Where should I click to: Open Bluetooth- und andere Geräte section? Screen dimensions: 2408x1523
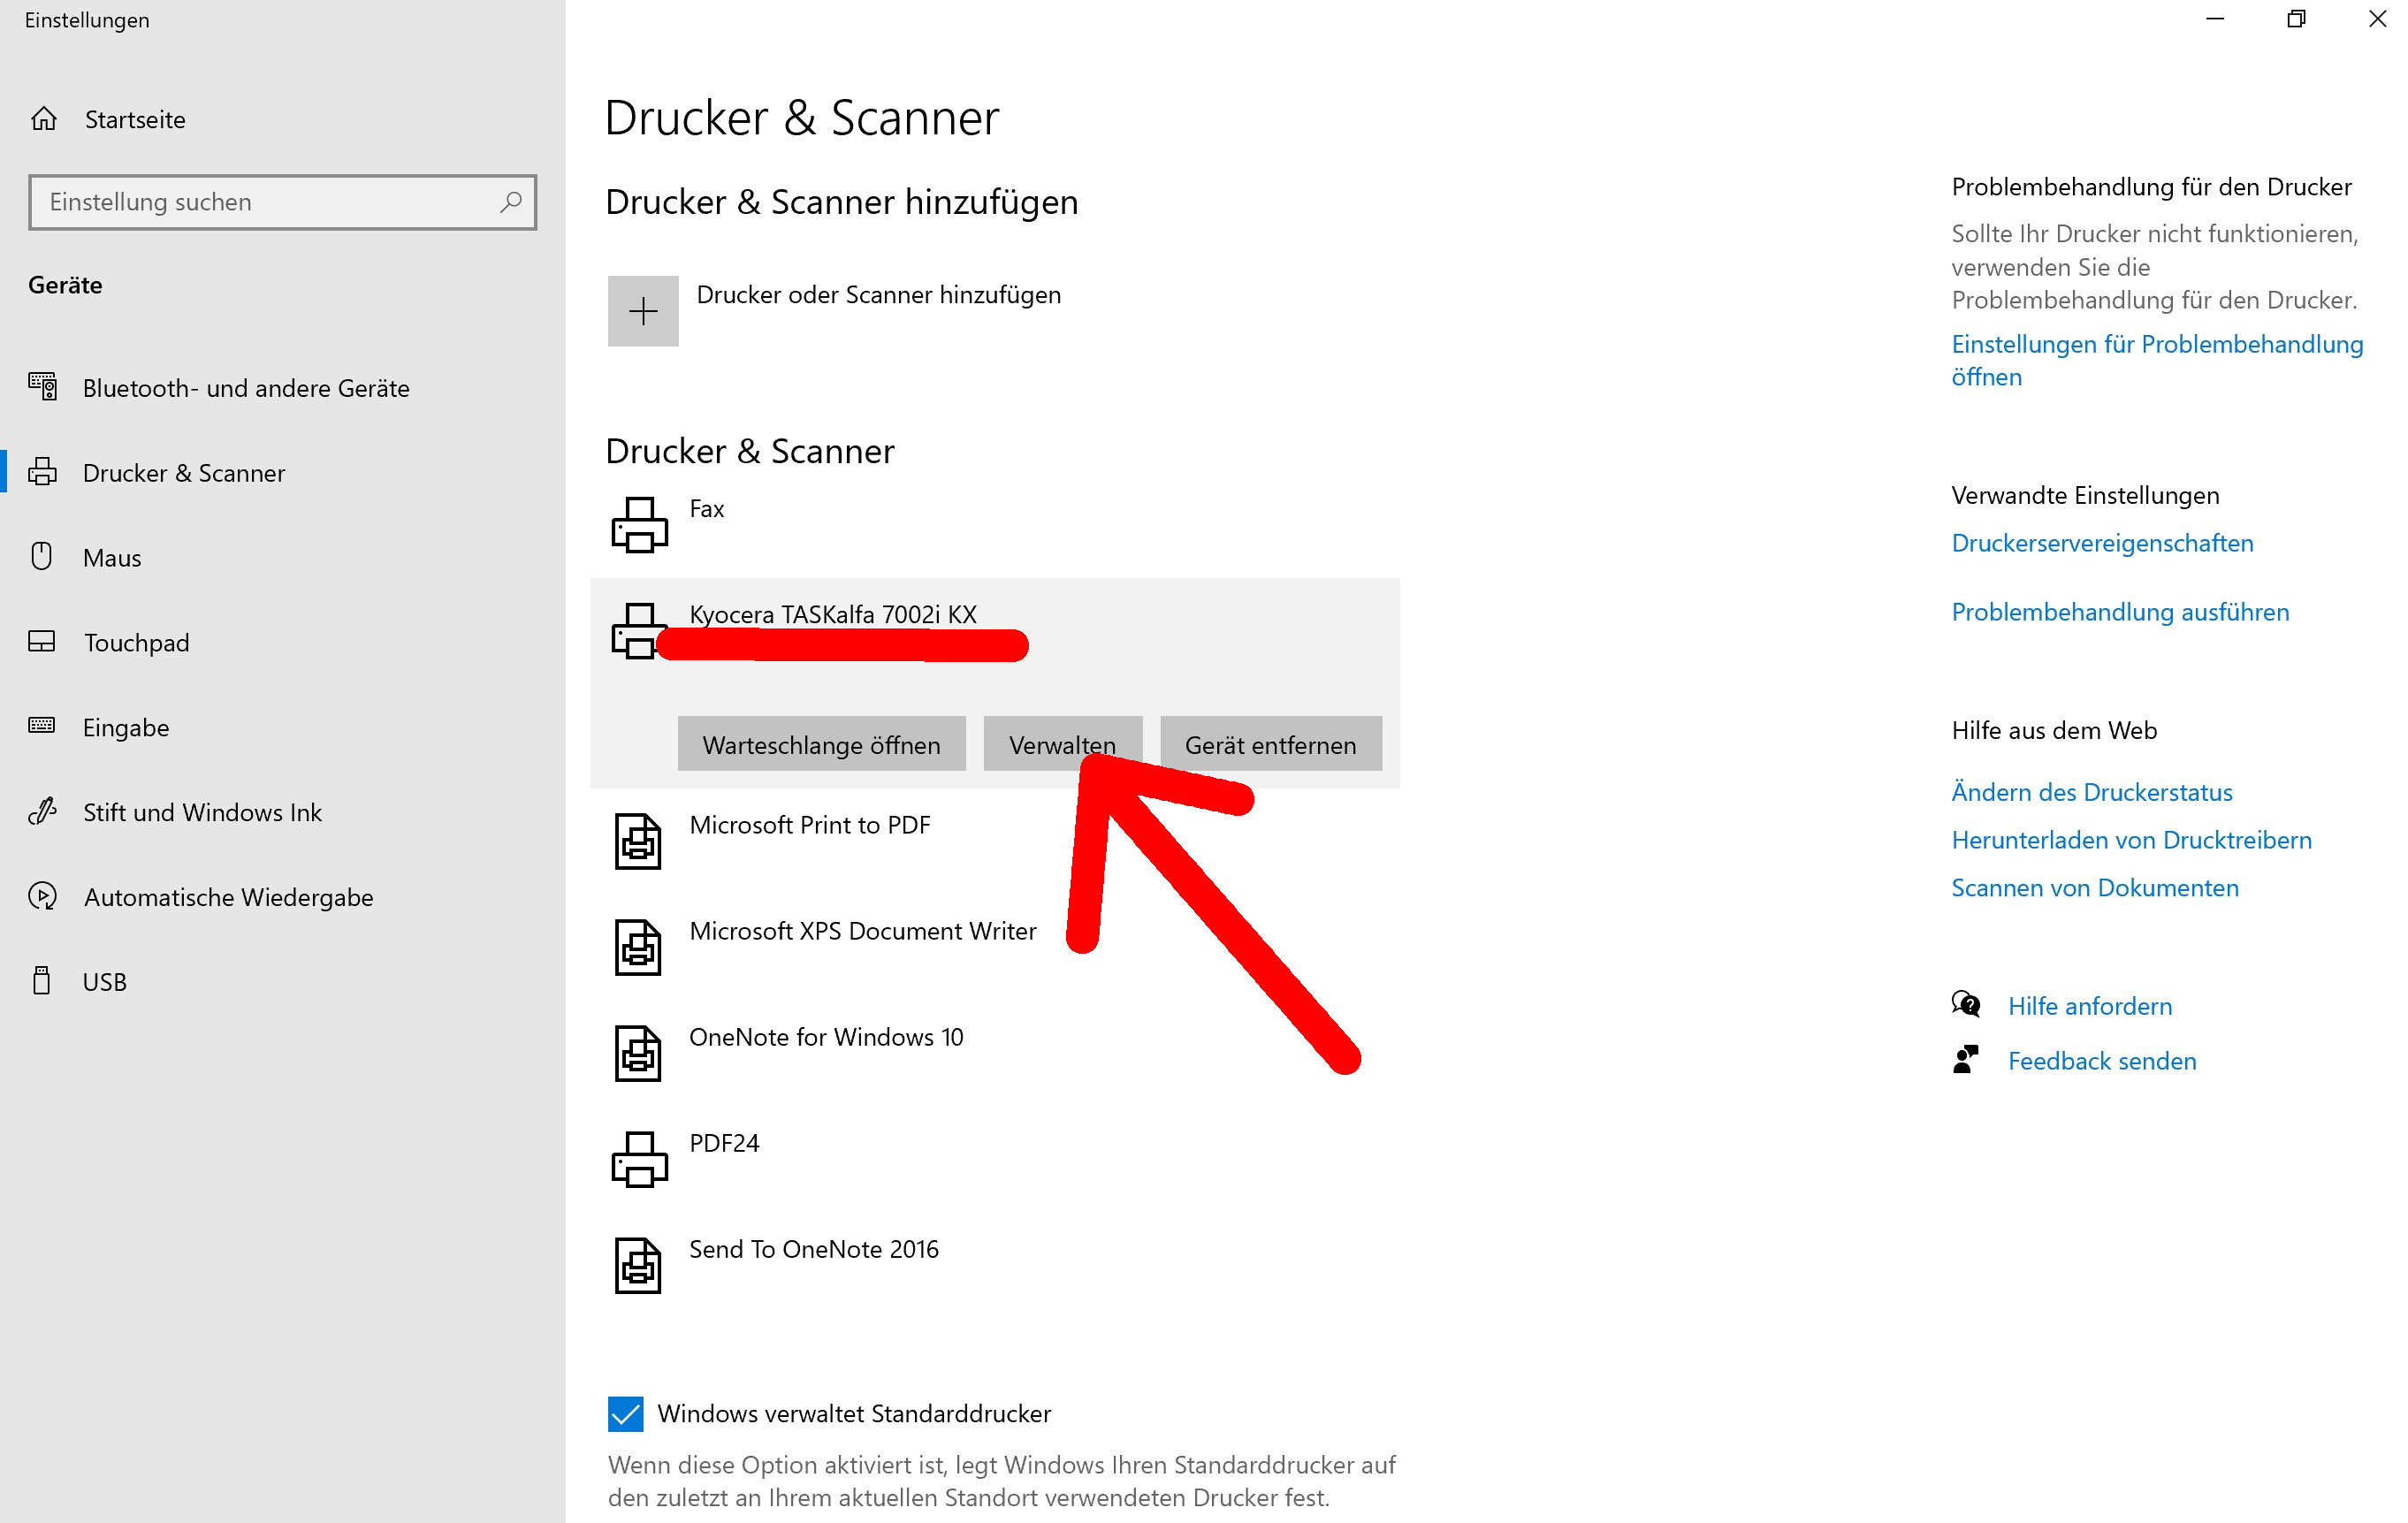[x=246, y=388]
